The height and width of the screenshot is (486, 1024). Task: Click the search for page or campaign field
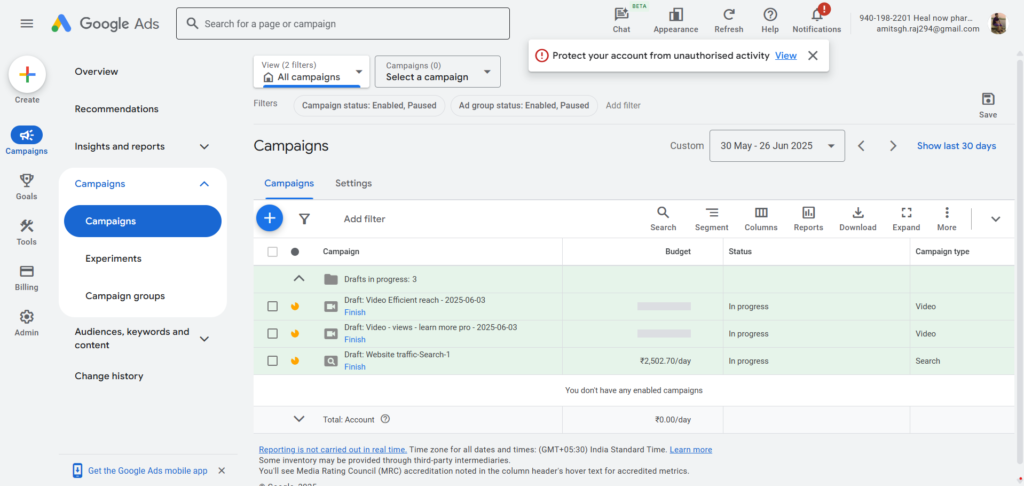343,24
